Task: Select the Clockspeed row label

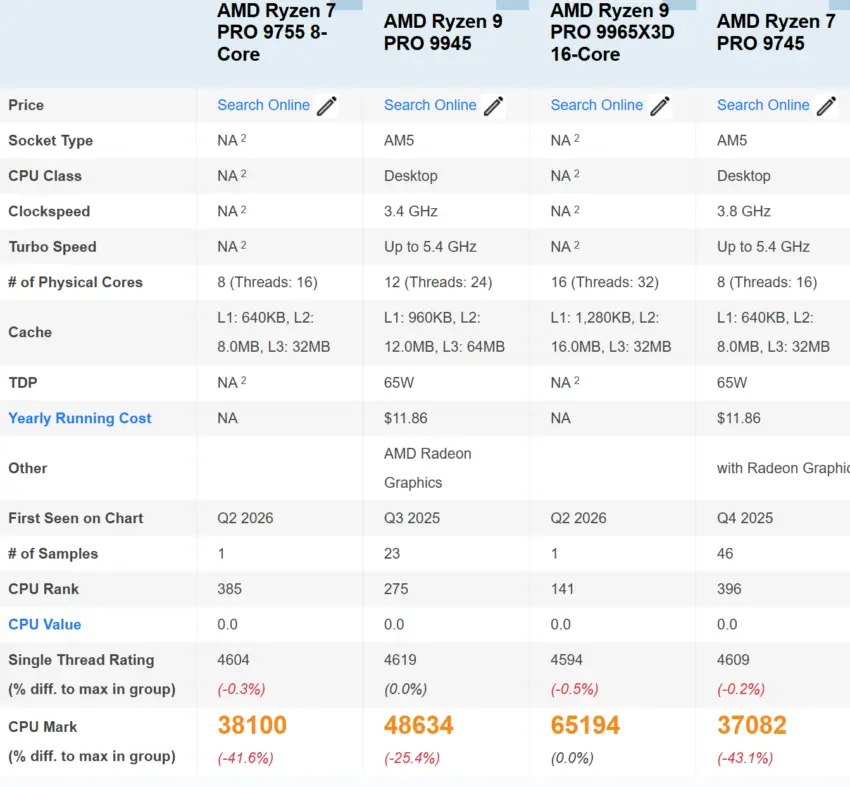Action: point(49,211)
